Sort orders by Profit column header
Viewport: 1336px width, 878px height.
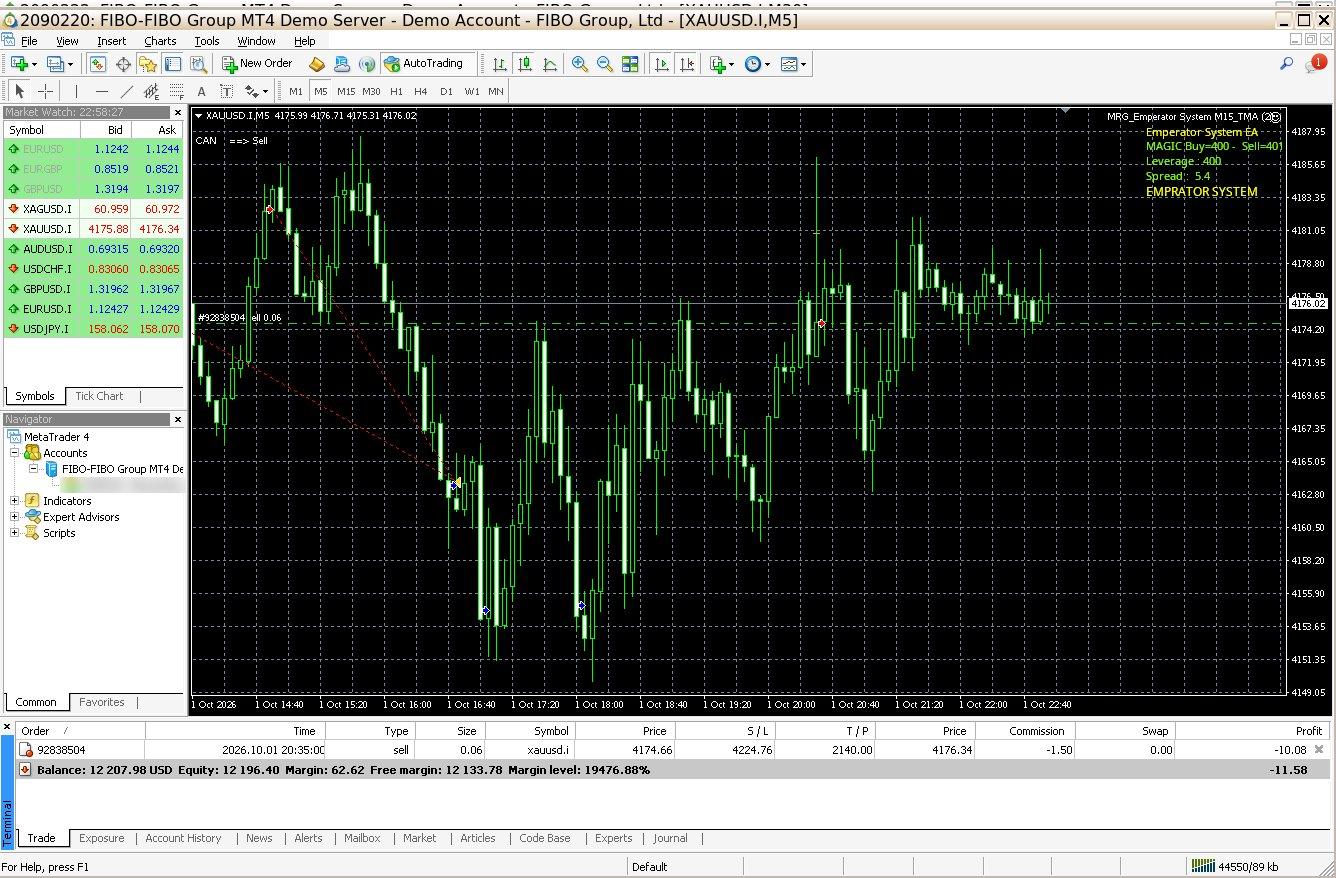[1252, 731]
